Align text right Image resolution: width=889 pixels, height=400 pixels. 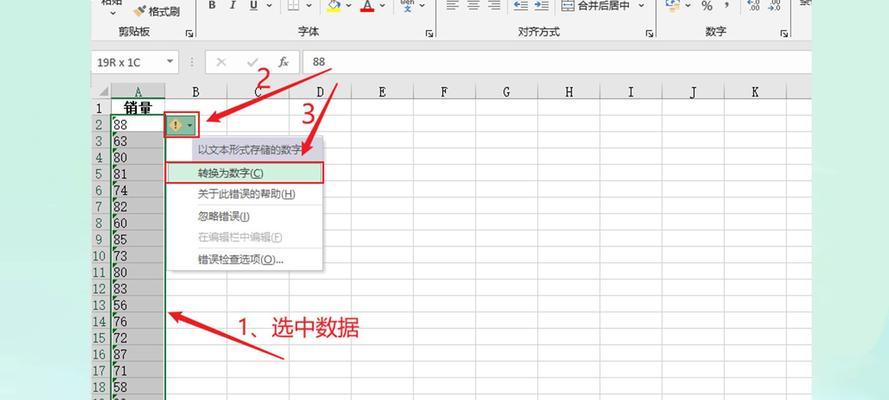coord(494,6)
